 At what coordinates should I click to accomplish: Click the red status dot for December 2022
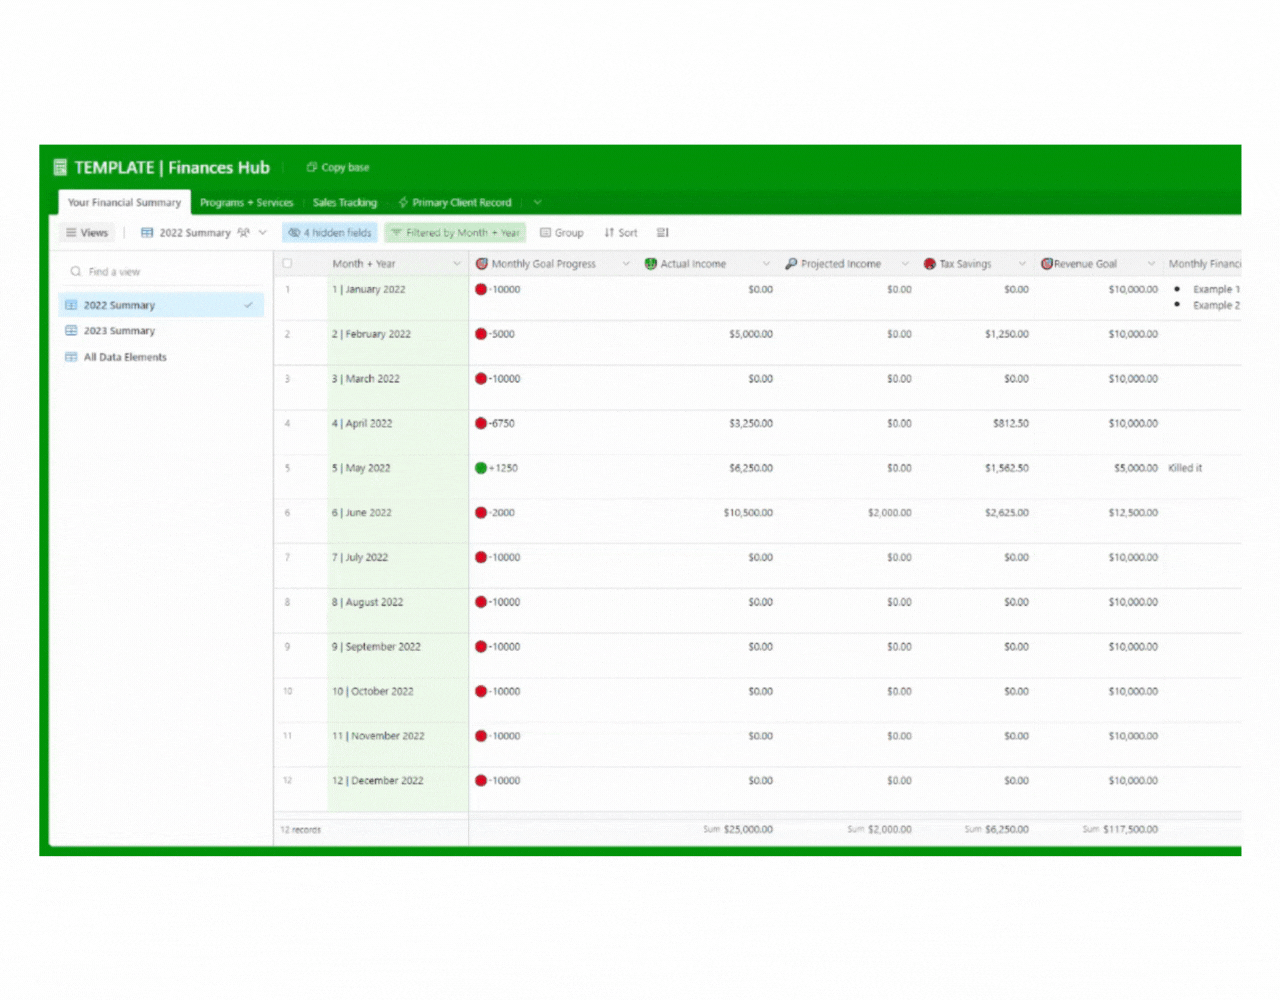pyautogui.click(x=481, y=780)
